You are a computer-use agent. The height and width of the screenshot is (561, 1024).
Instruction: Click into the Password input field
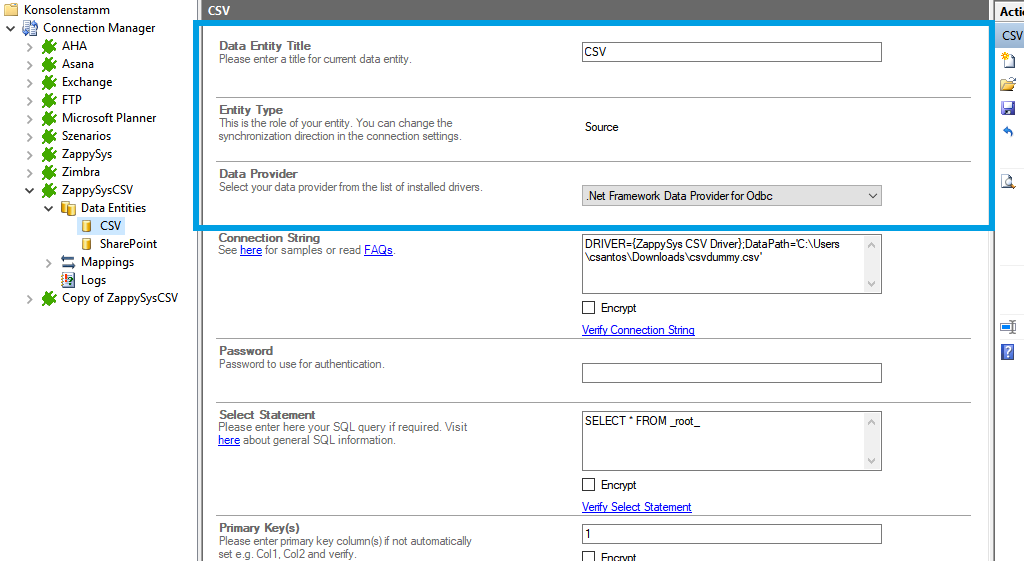tap(731, 373)
